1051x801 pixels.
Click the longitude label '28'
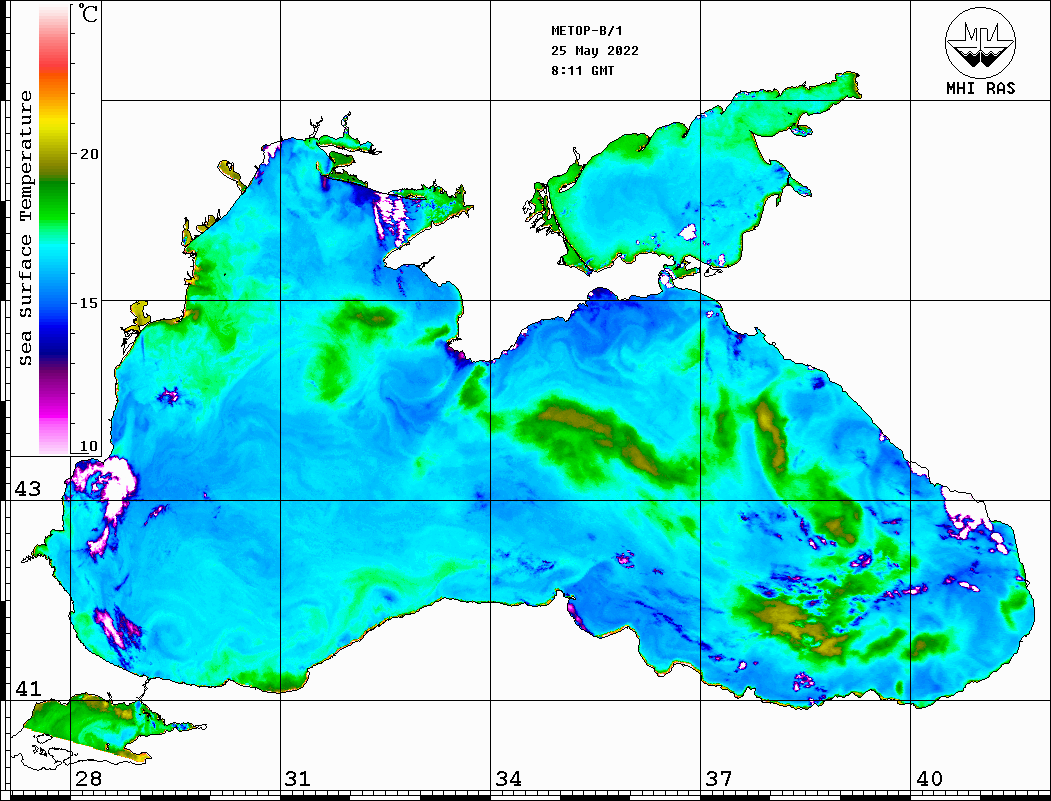pos(88,779)
